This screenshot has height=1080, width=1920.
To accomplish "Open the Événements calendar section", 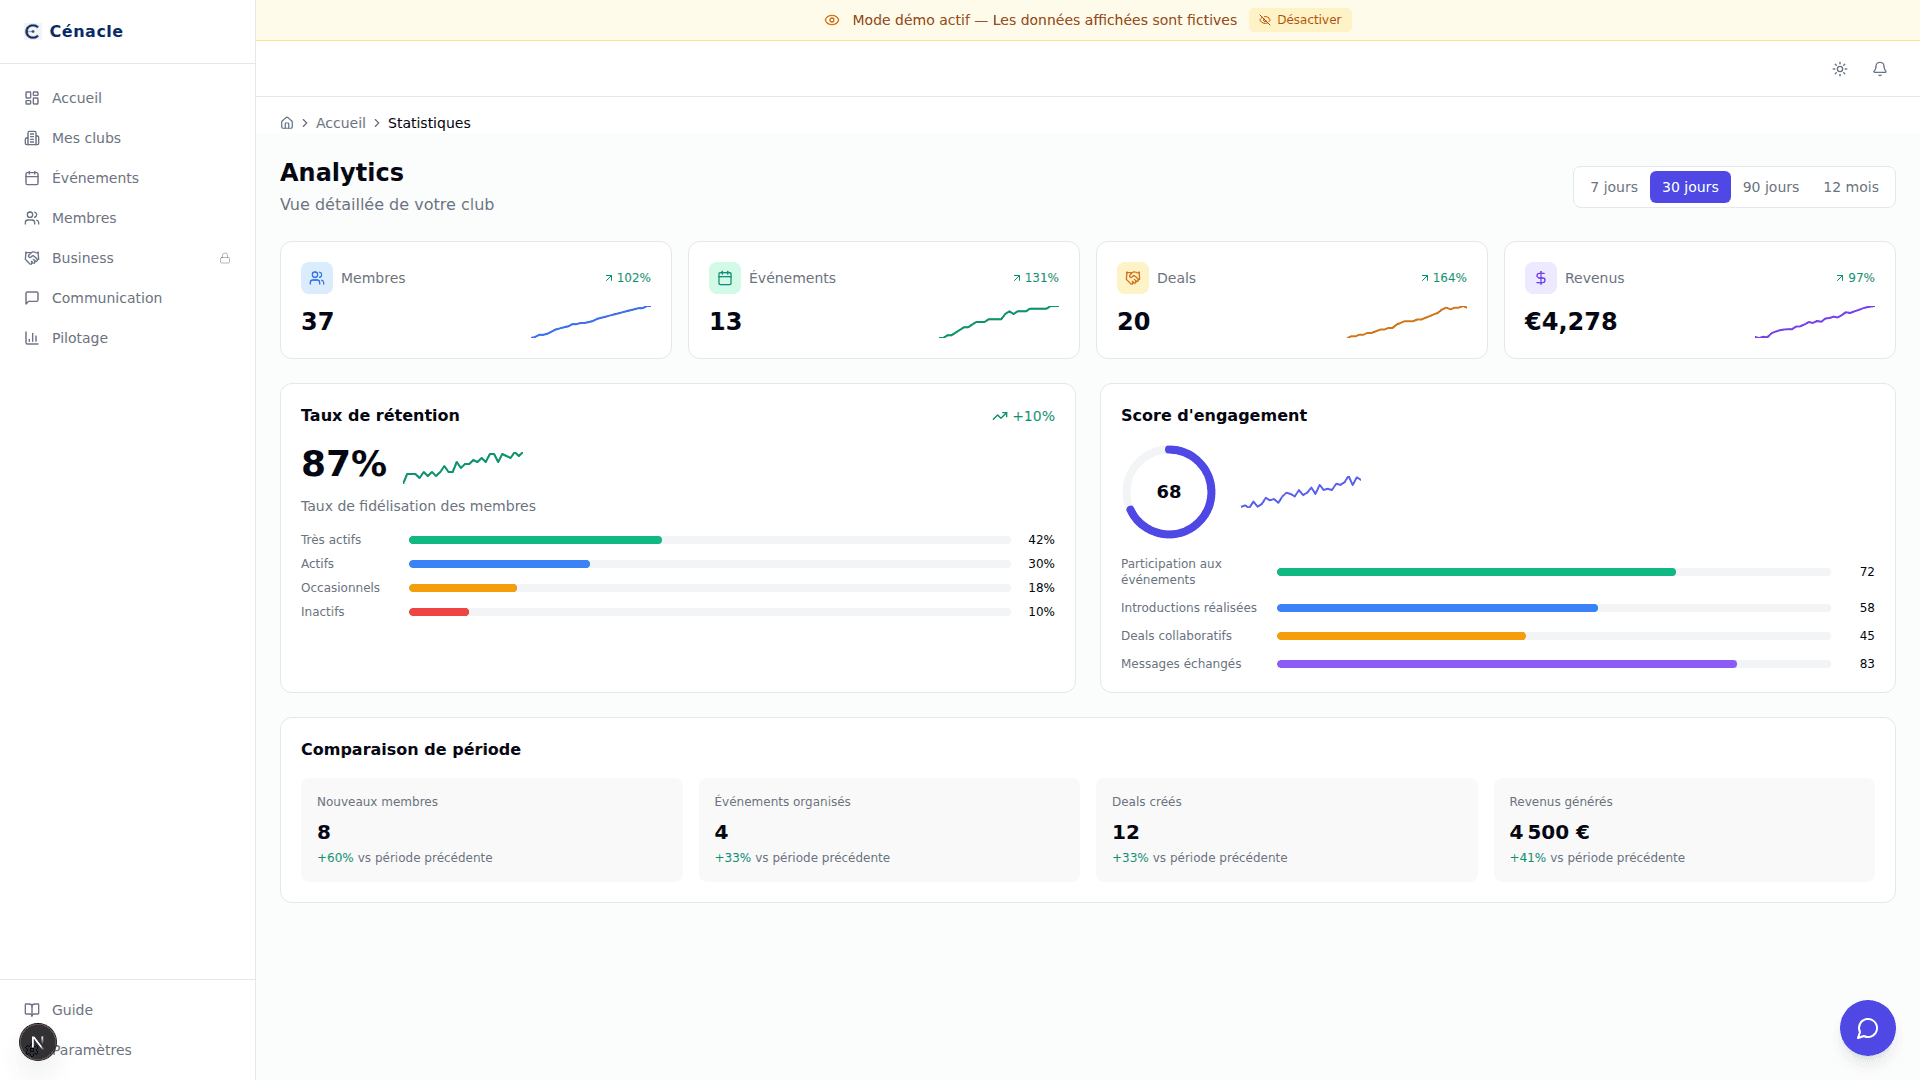I will click(95, 177).
